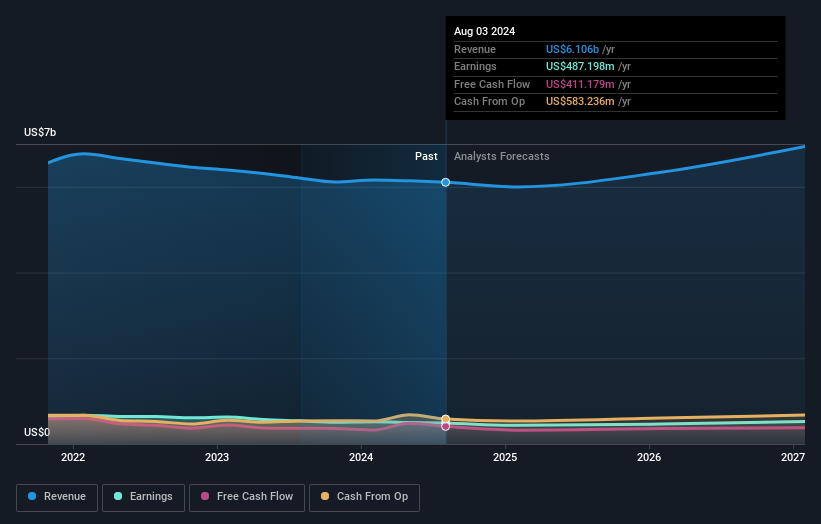
Task: Click the Cash From Op tooltip label
Action: point(489,102)
